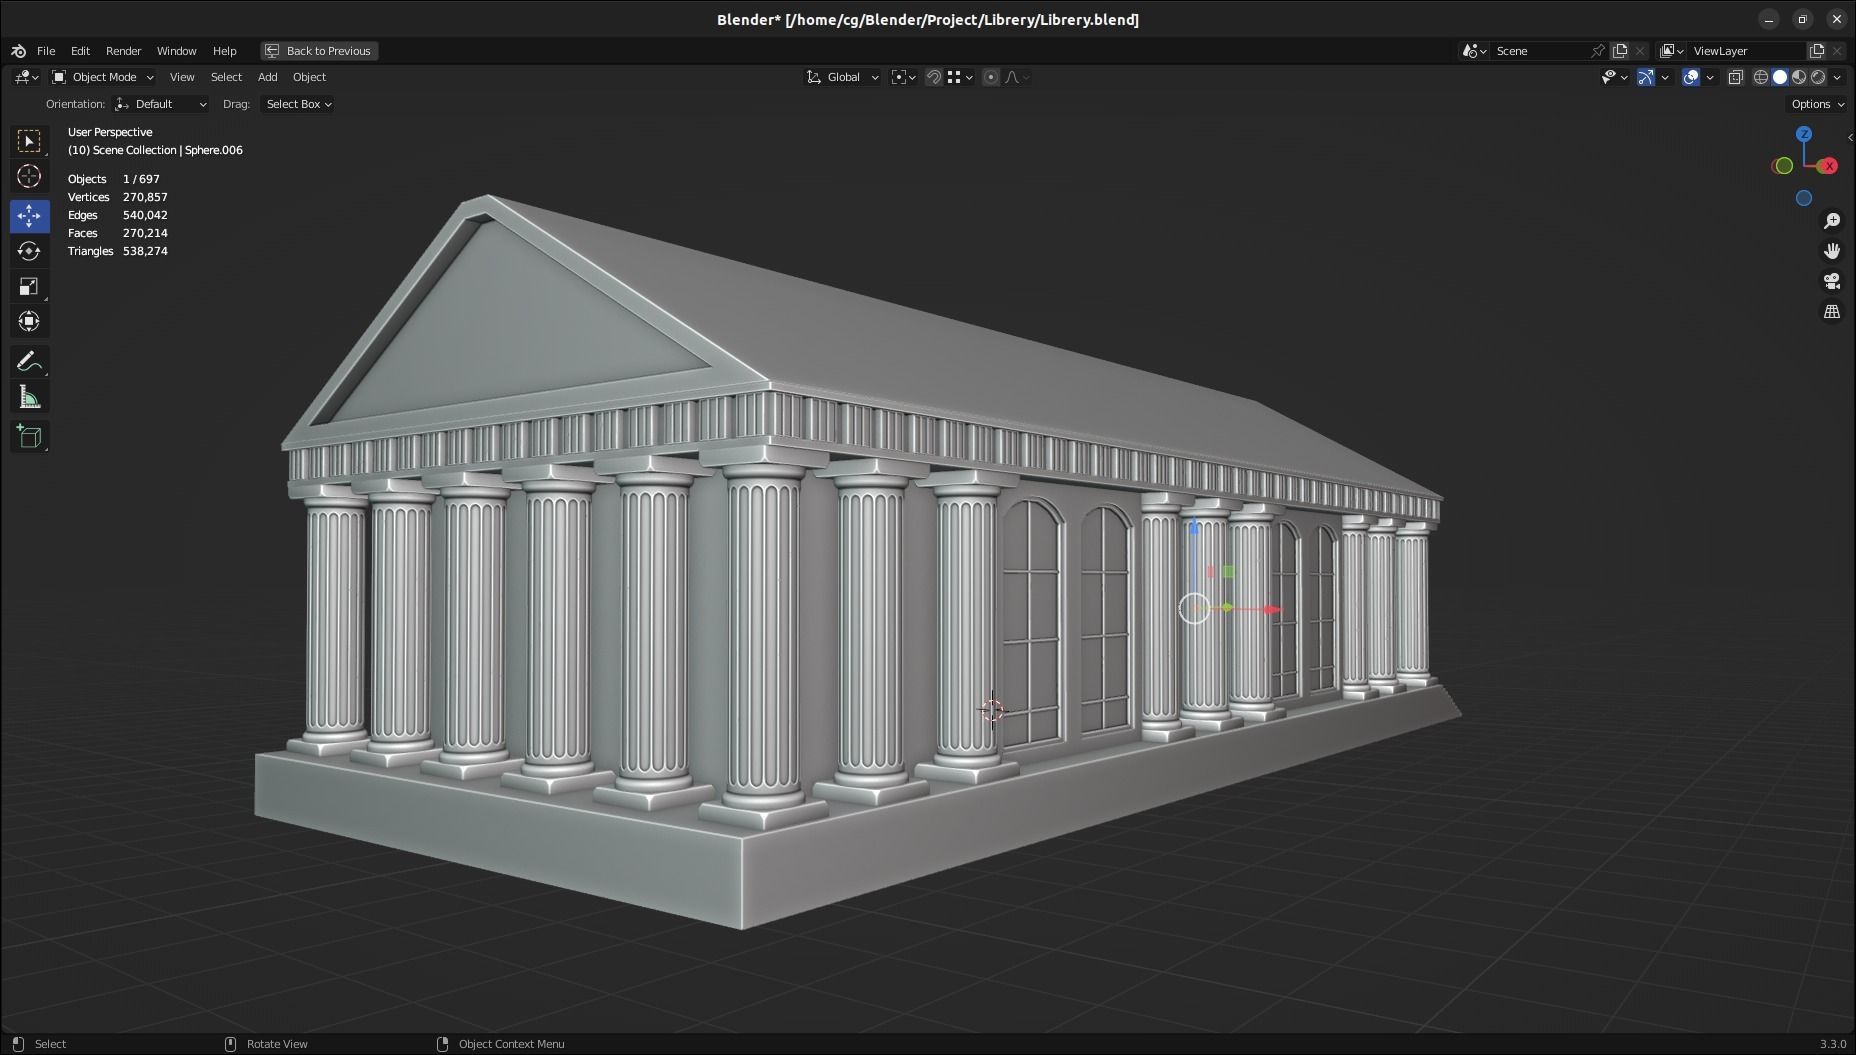Open editor type dropdown
This screenshot has height=1055, width=1856.
coord(26,77)
